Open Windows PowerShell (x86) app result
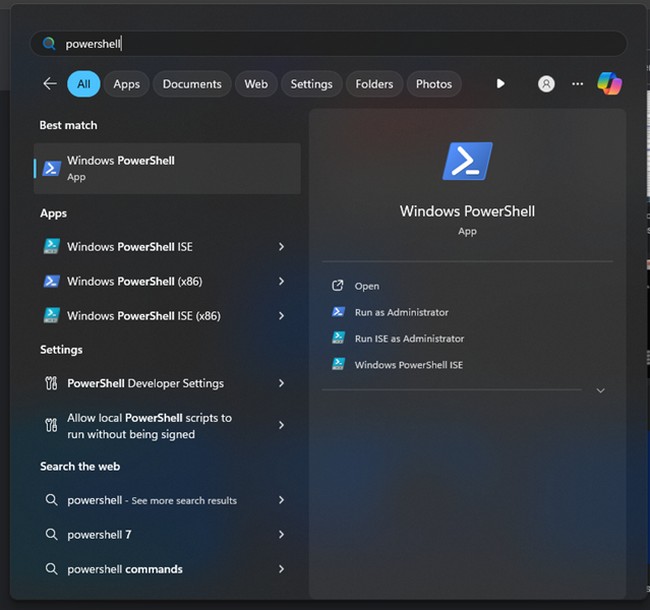Viewport: 650px width, 610px height. [x=167, y=281]
